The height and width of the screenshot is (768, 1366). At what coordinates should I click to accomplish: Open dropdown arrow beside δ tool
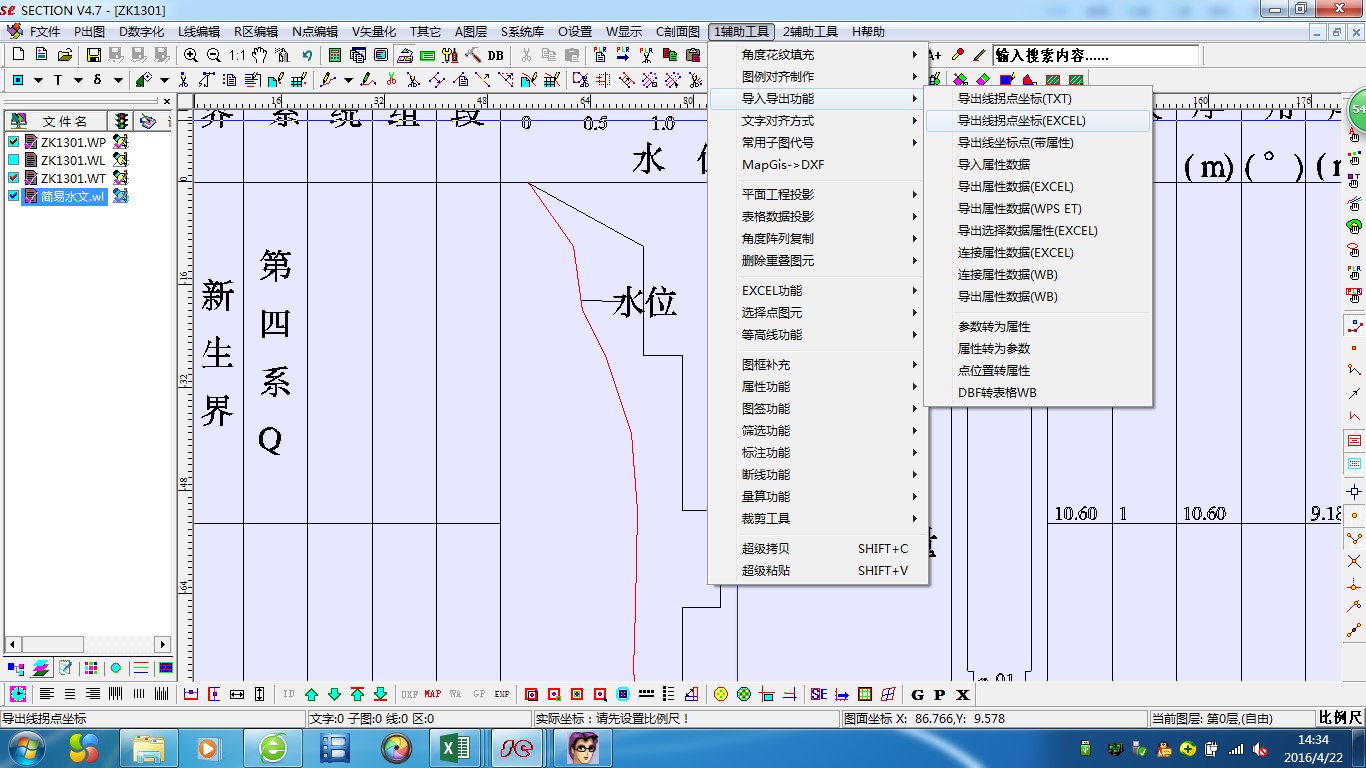pos(118,80)
